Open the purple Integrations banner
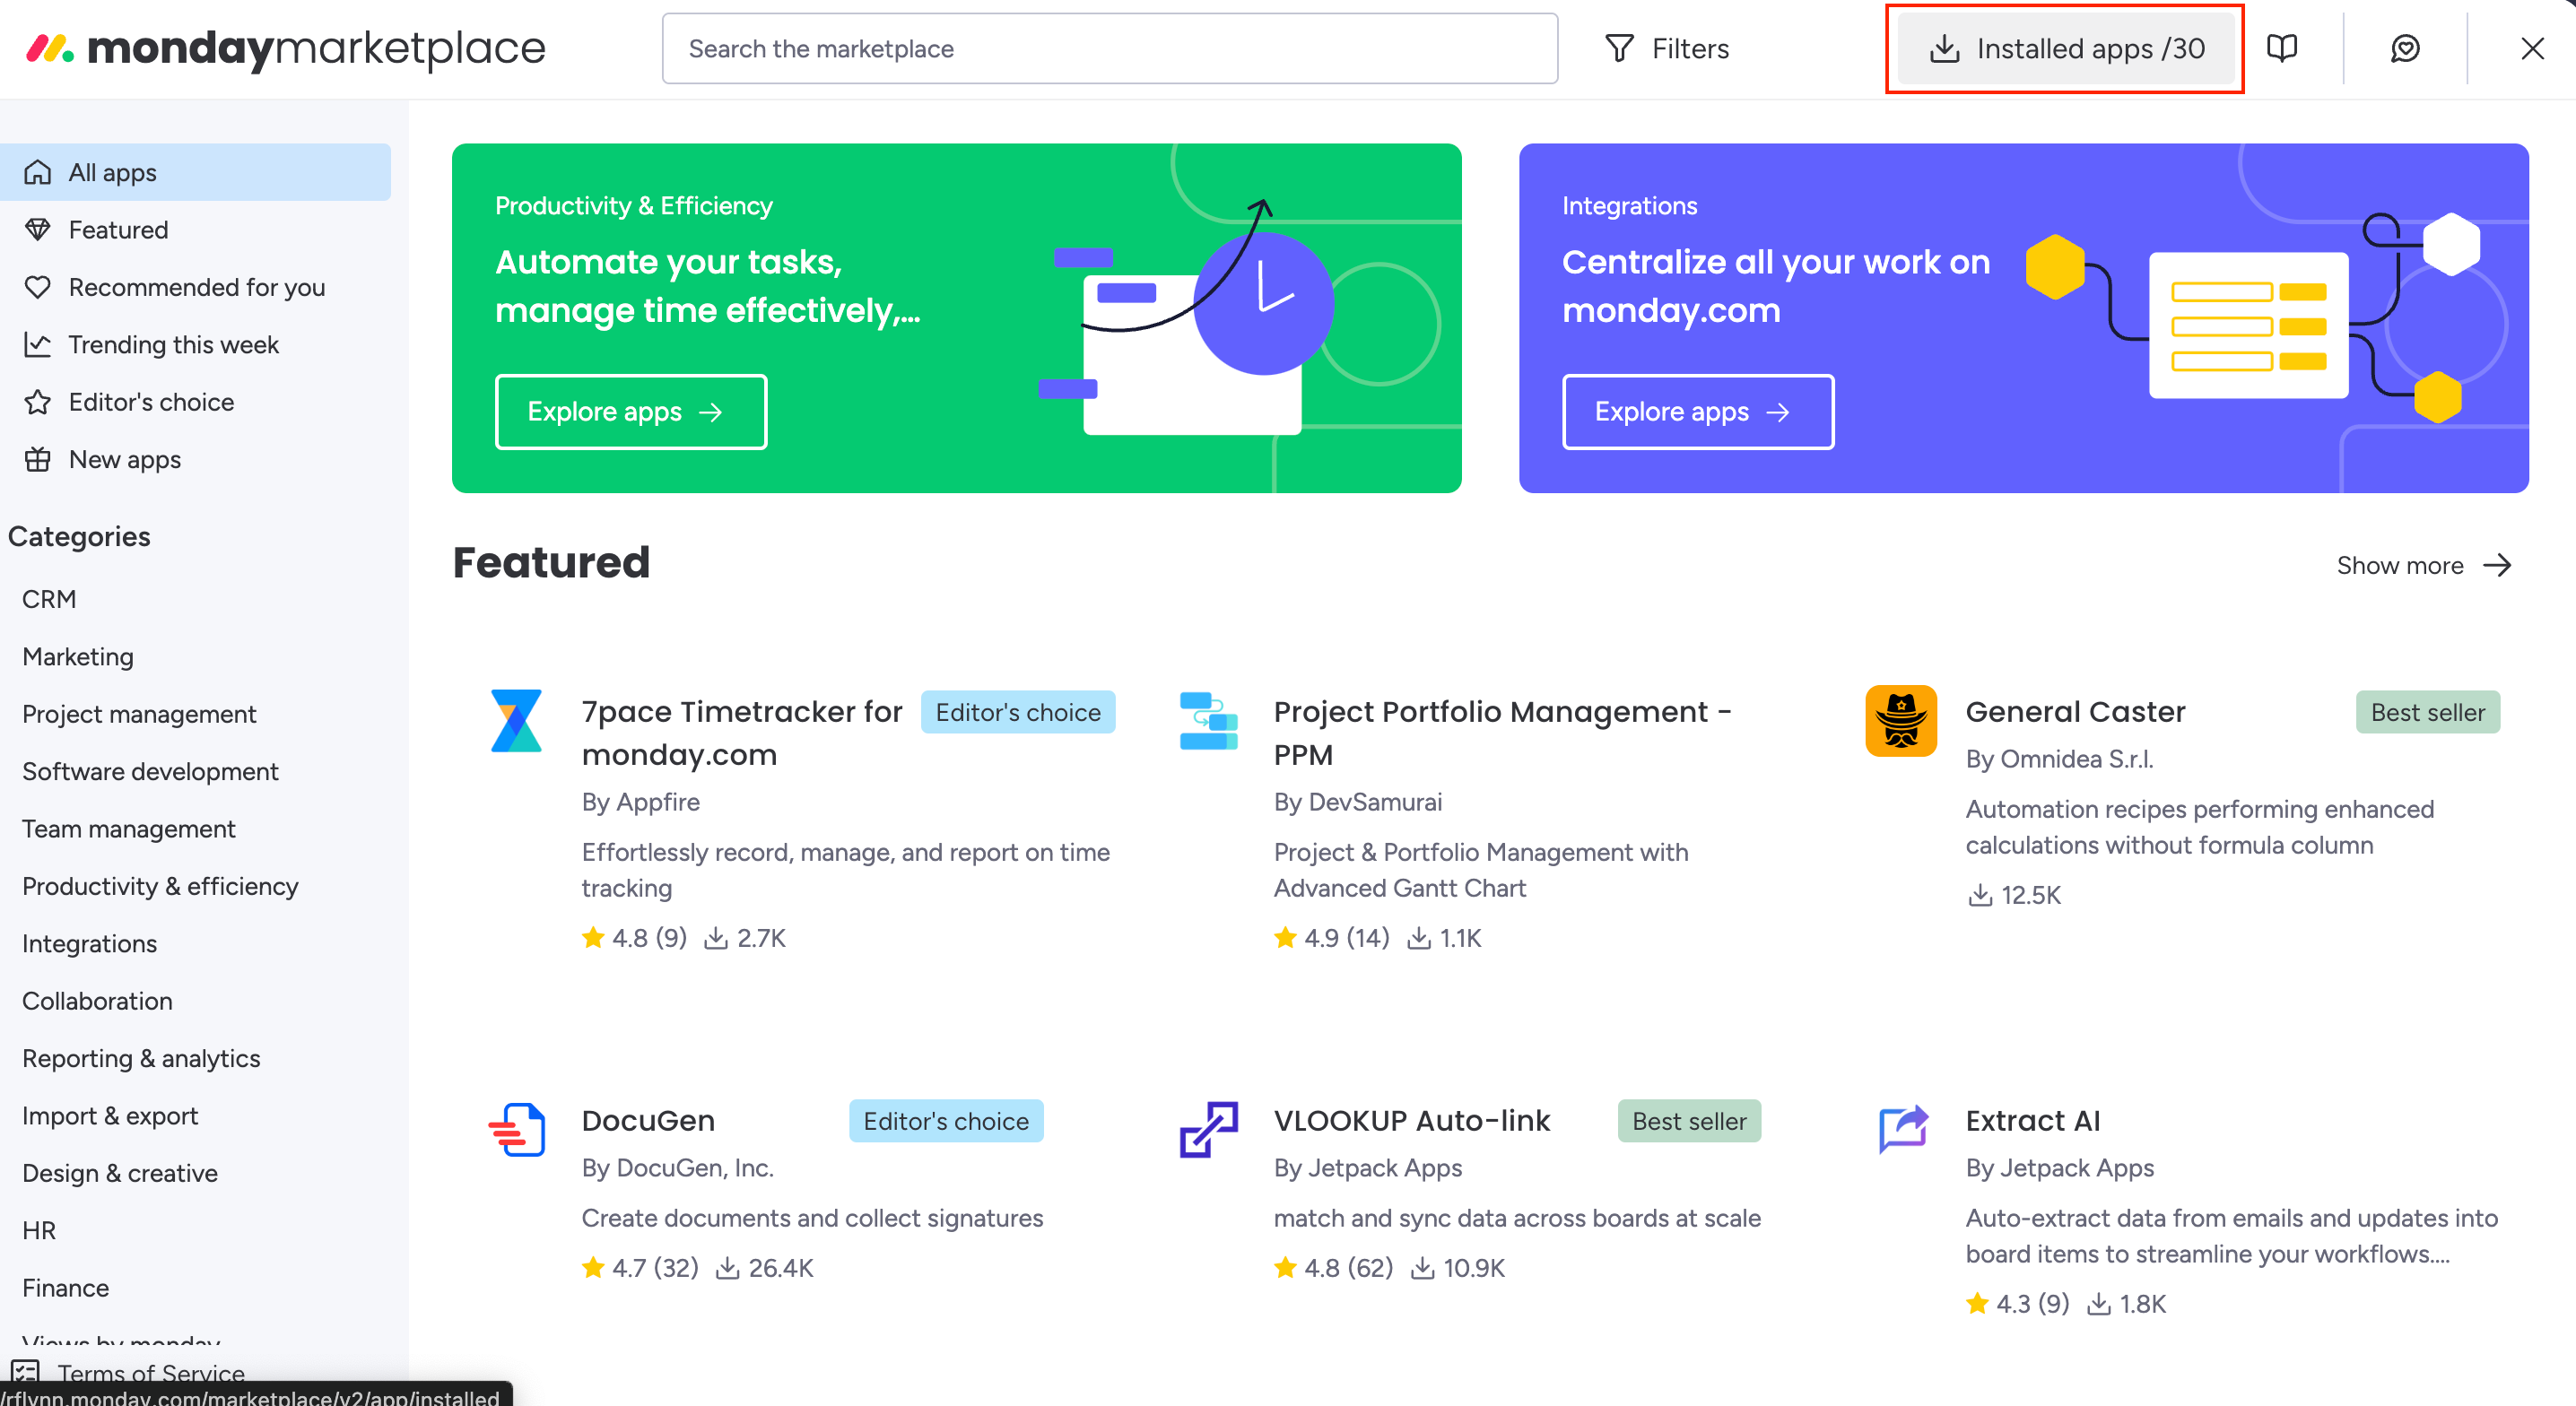Image resolution: width=2576 pixels, height=1406 pixels. (2023, 318)
